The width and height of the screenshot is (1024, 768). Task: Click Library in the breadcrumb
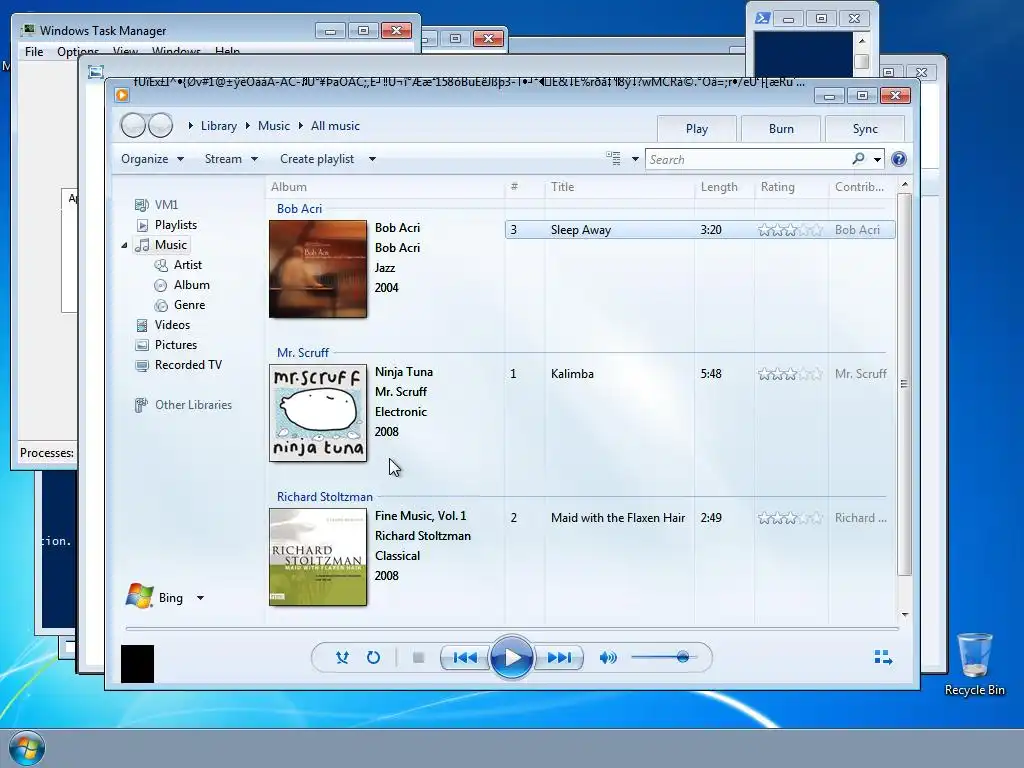click(x=219, y=126)
